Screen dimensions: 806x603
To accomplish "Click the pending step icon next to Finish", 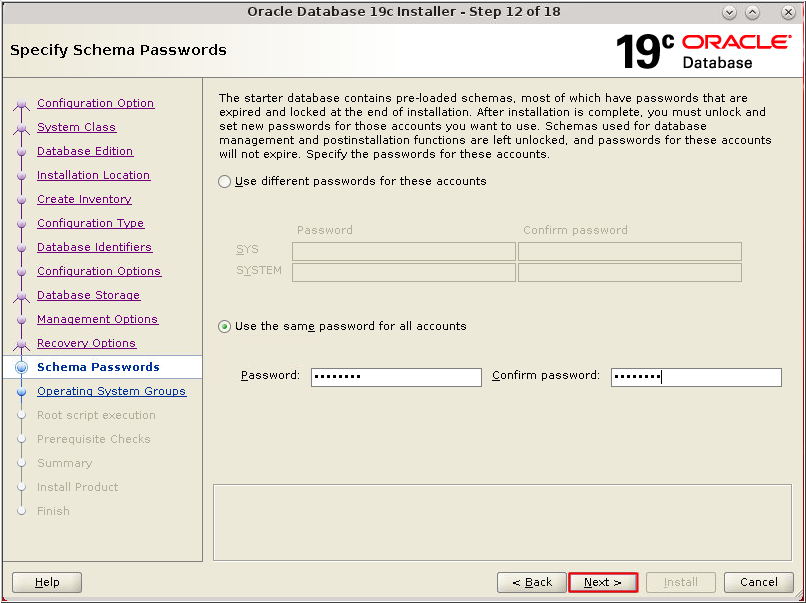I will [x=22, y=511].
